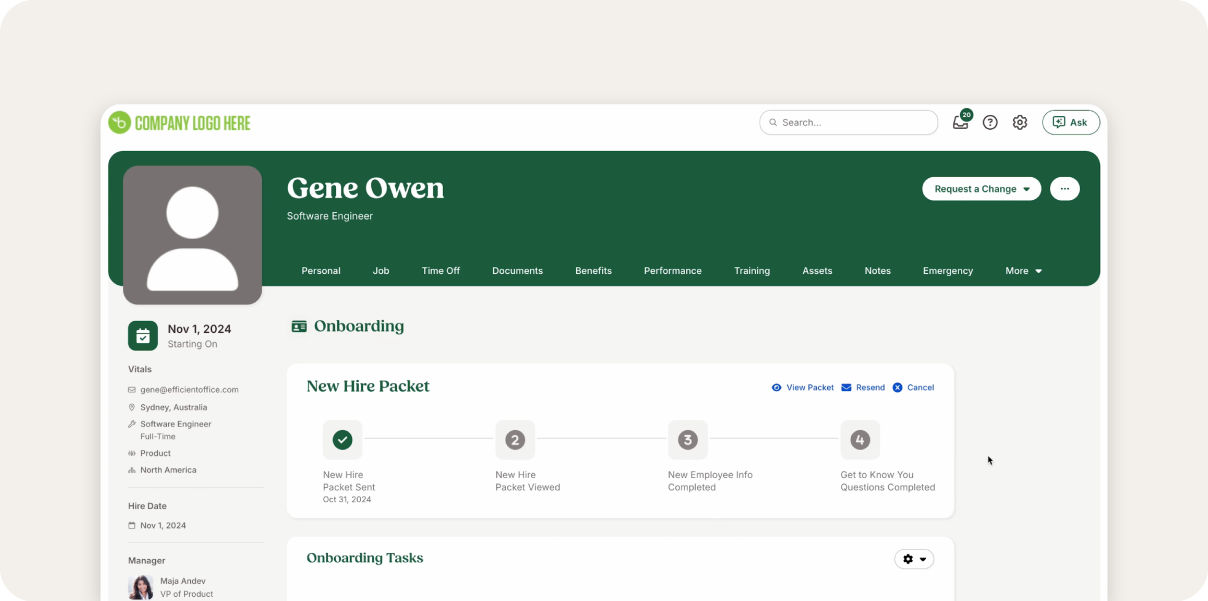Open the Request a Change dropdown
Screen dimensions: 1208x601
click(981, 189)
